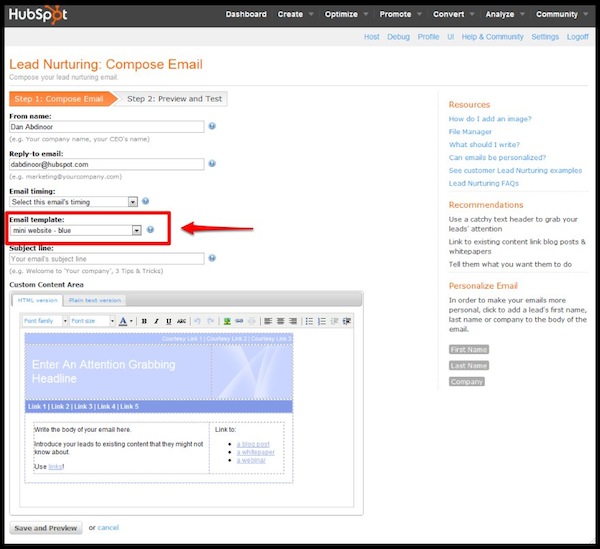Open Help & Community link
The width and height of the screenshot is (600, 549).
tap(492, 37)
